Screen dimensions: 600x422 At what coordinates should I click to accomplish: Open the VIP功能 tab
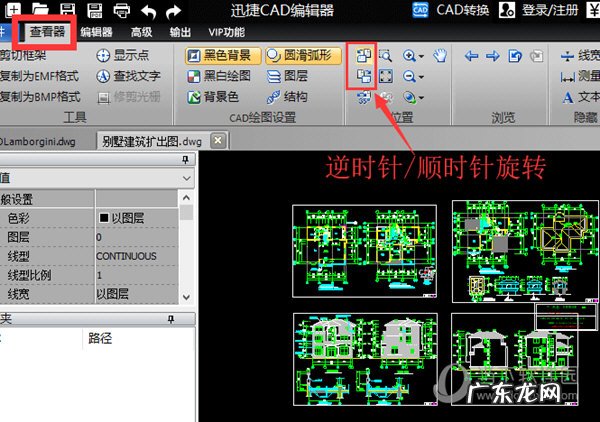tap(227, 32)
